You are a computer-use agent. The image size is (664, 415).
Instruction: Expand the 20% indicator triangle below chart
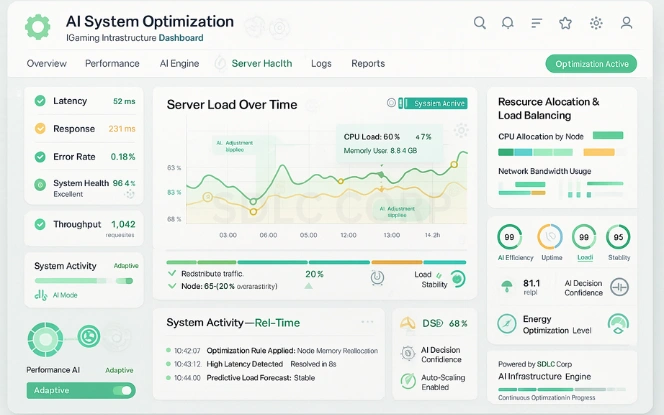(x=308, y=286)
